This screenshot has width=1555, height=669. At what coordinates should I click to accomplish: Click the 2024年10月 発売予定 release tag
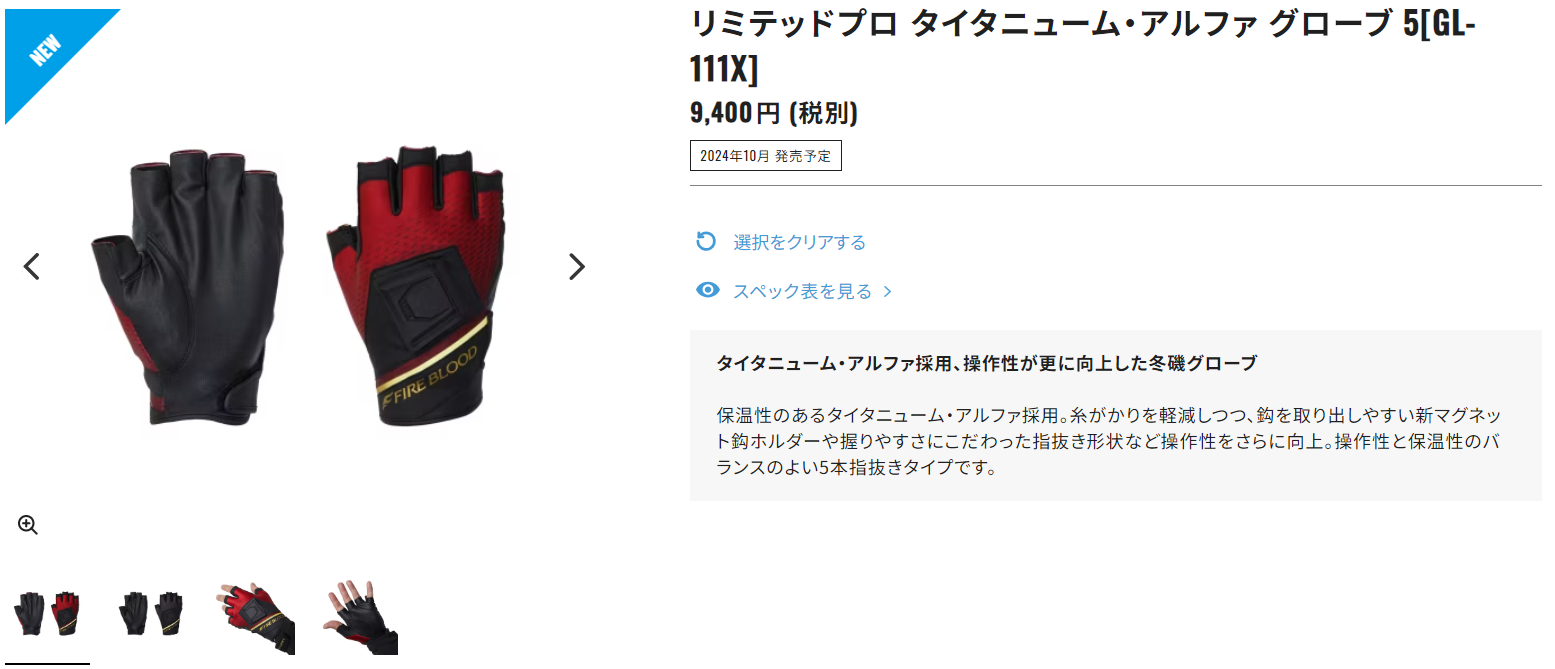(766, 156)
